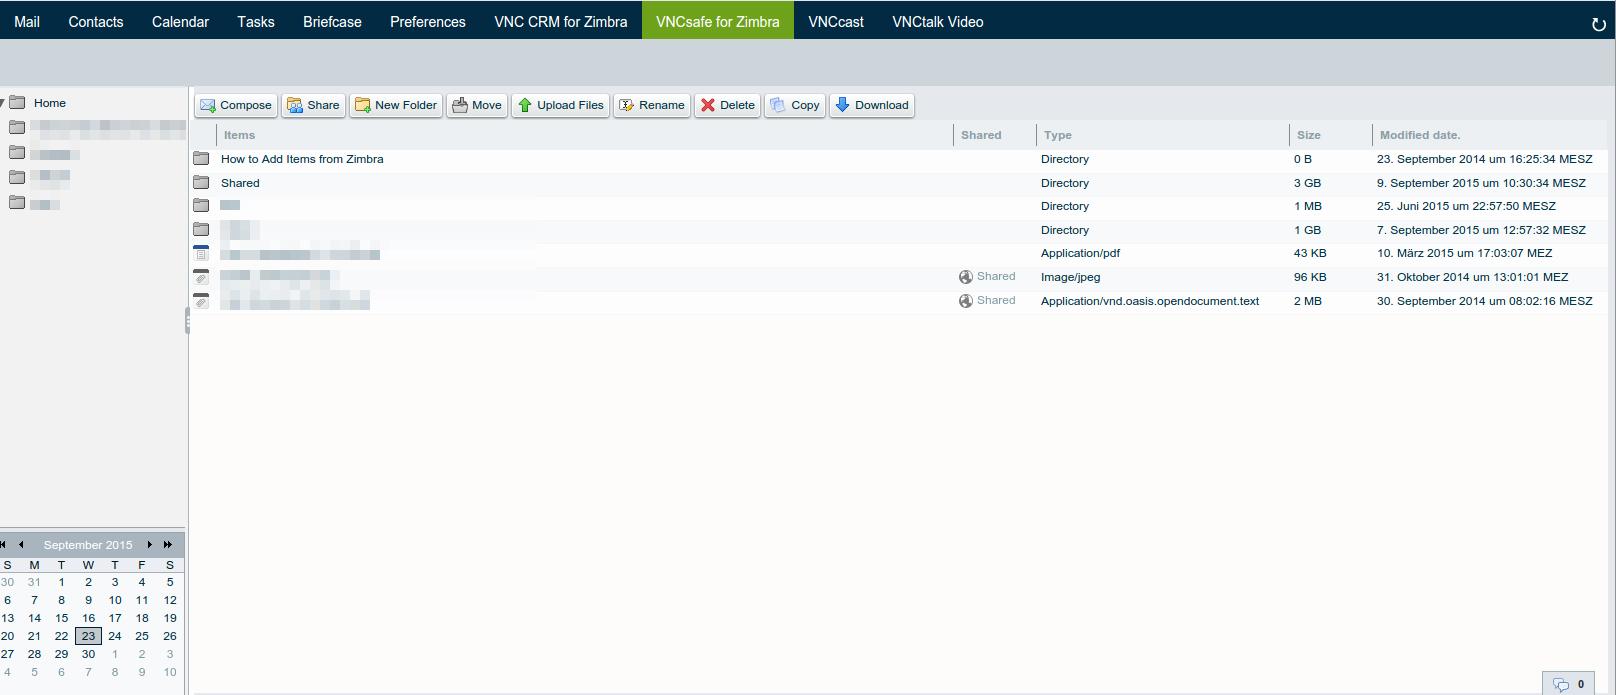Click the Shared globe icon in the opendocument row

966,301
